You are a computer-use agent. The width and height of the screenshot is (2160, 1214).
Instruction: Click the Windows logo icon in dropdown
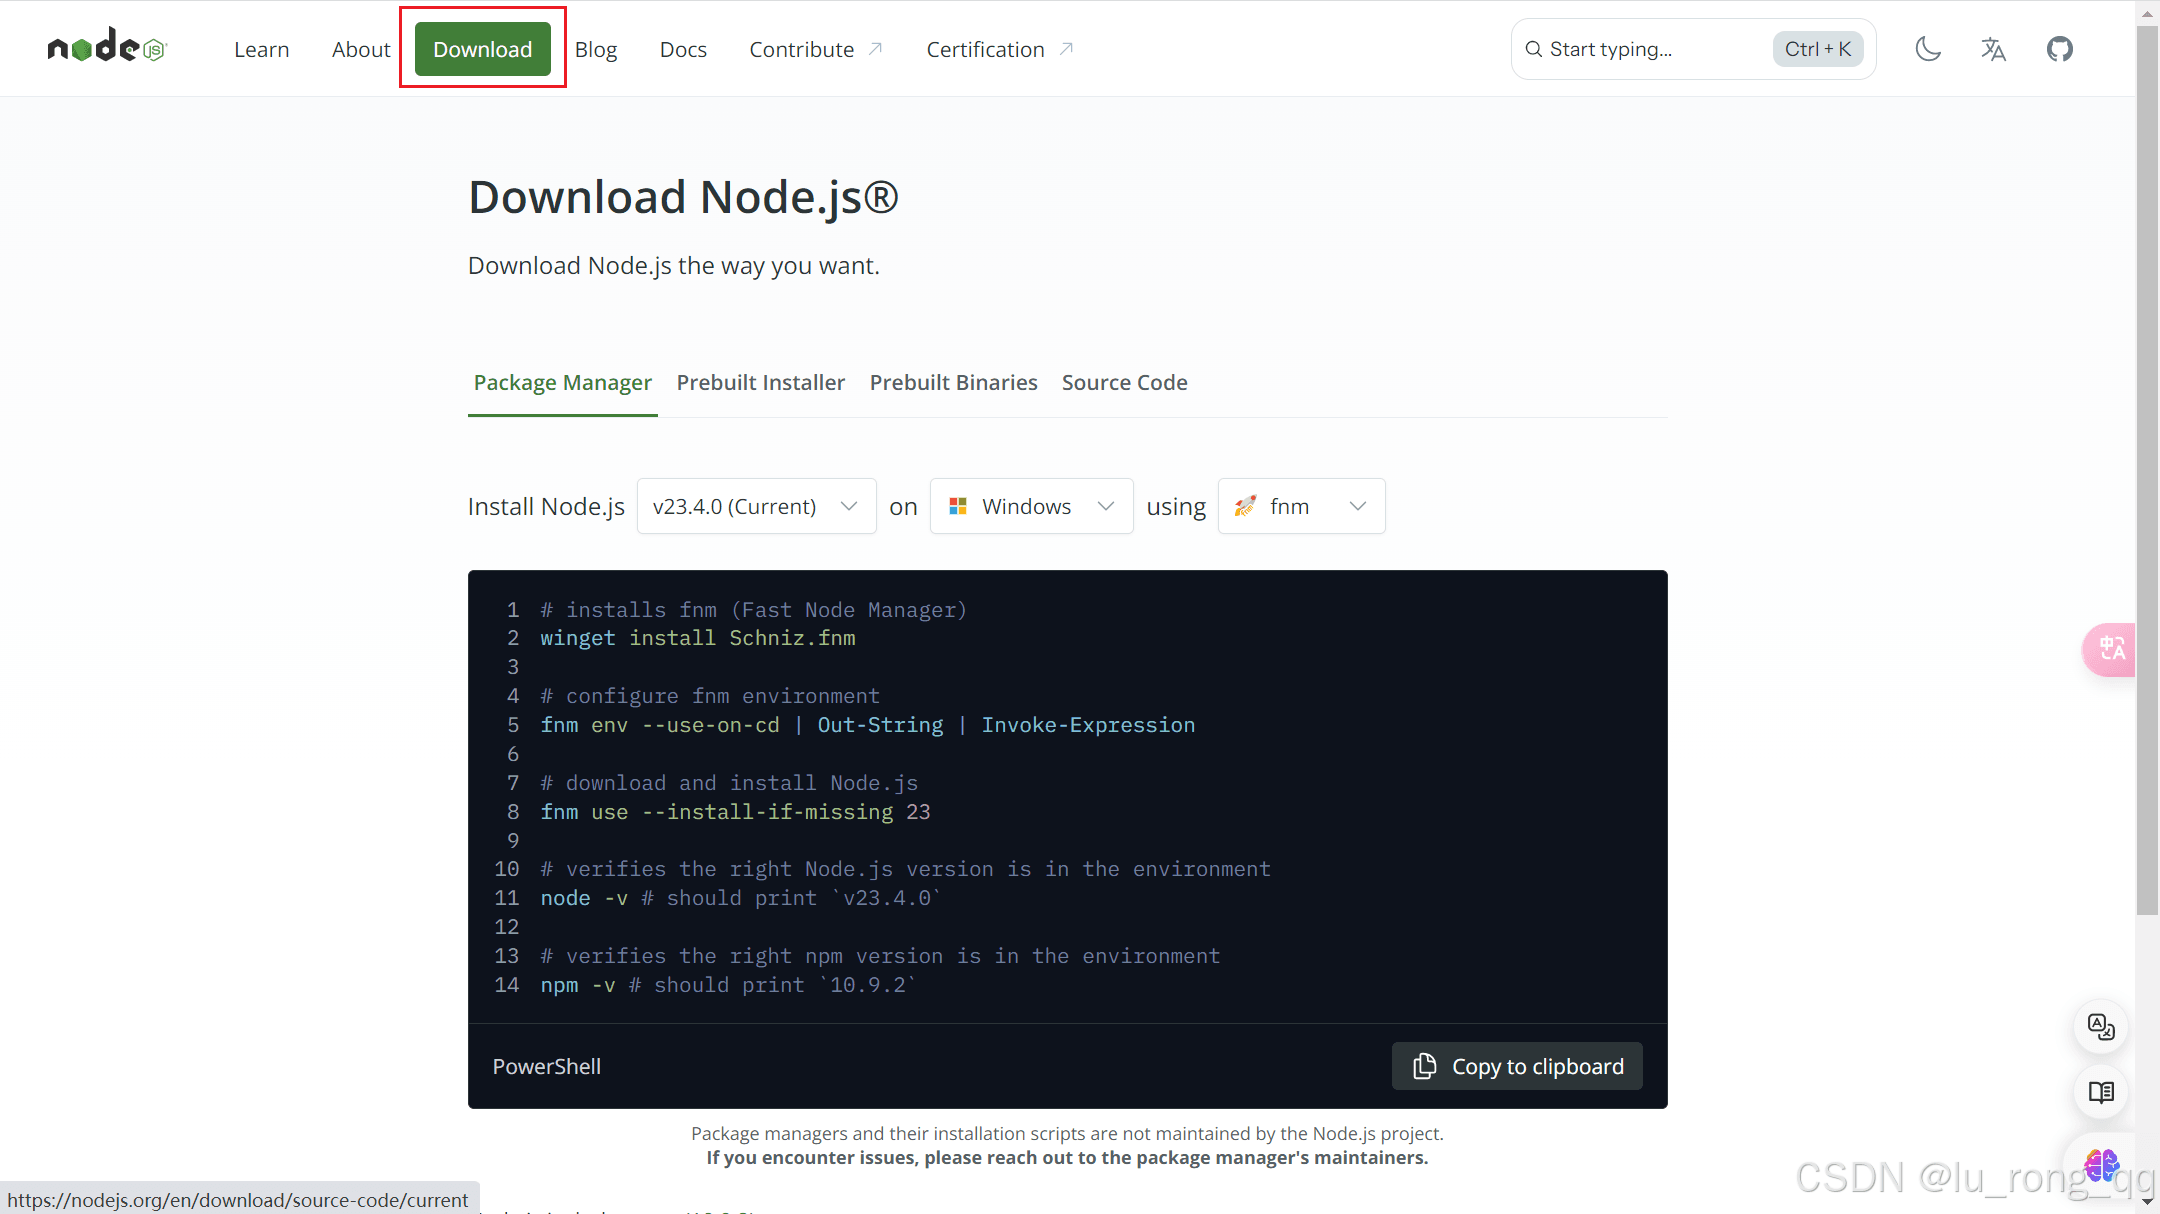click(957, 506)
